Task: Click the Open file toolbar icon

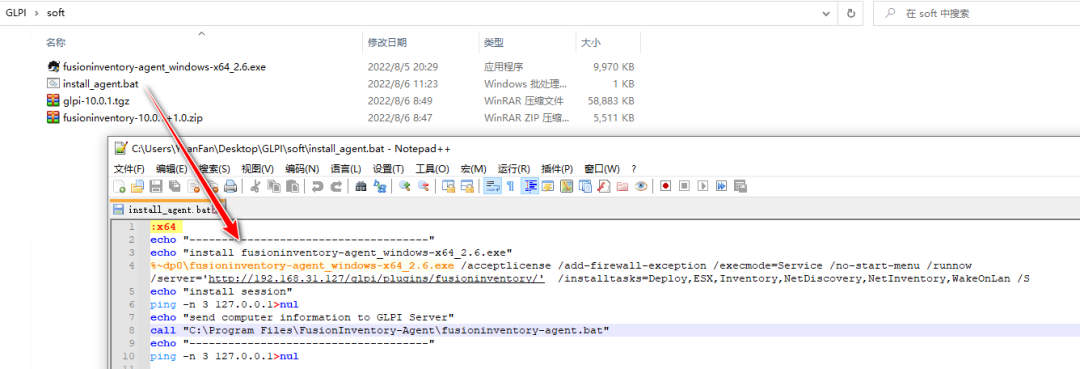Action: pos(137,186)
